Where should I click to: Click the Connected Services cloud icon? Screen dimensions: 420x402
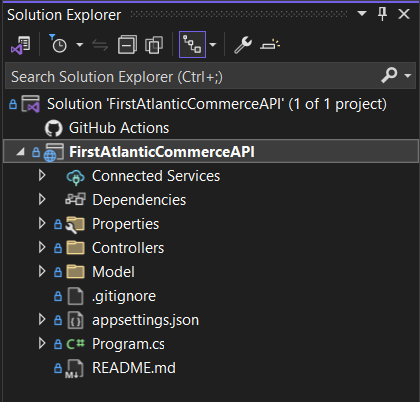click(76, 177)
